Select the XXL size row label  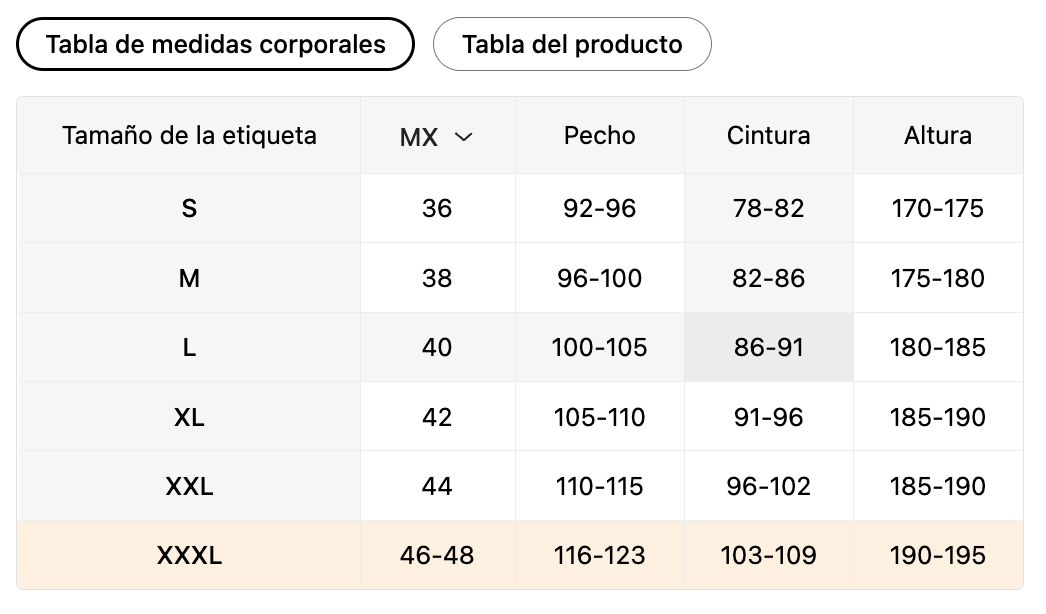(189, 486)
